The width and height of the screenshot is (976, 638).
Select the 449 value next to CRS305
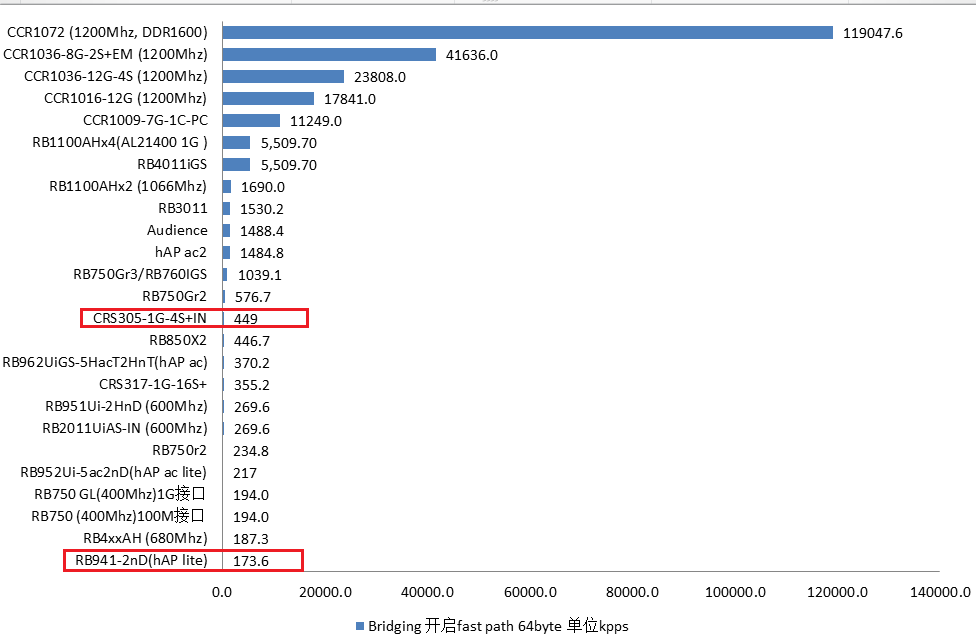[x=246, y=319]
